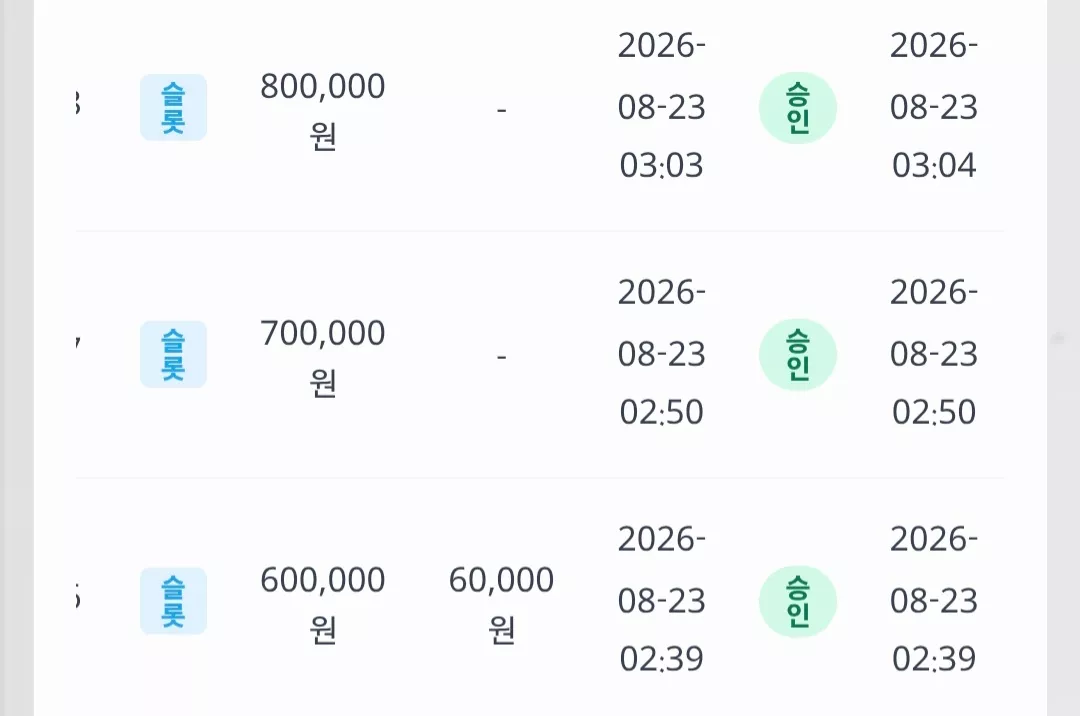Click processed time 2026-08-23 03:04
Screen dimensions: 1080x716
[934, 105]
